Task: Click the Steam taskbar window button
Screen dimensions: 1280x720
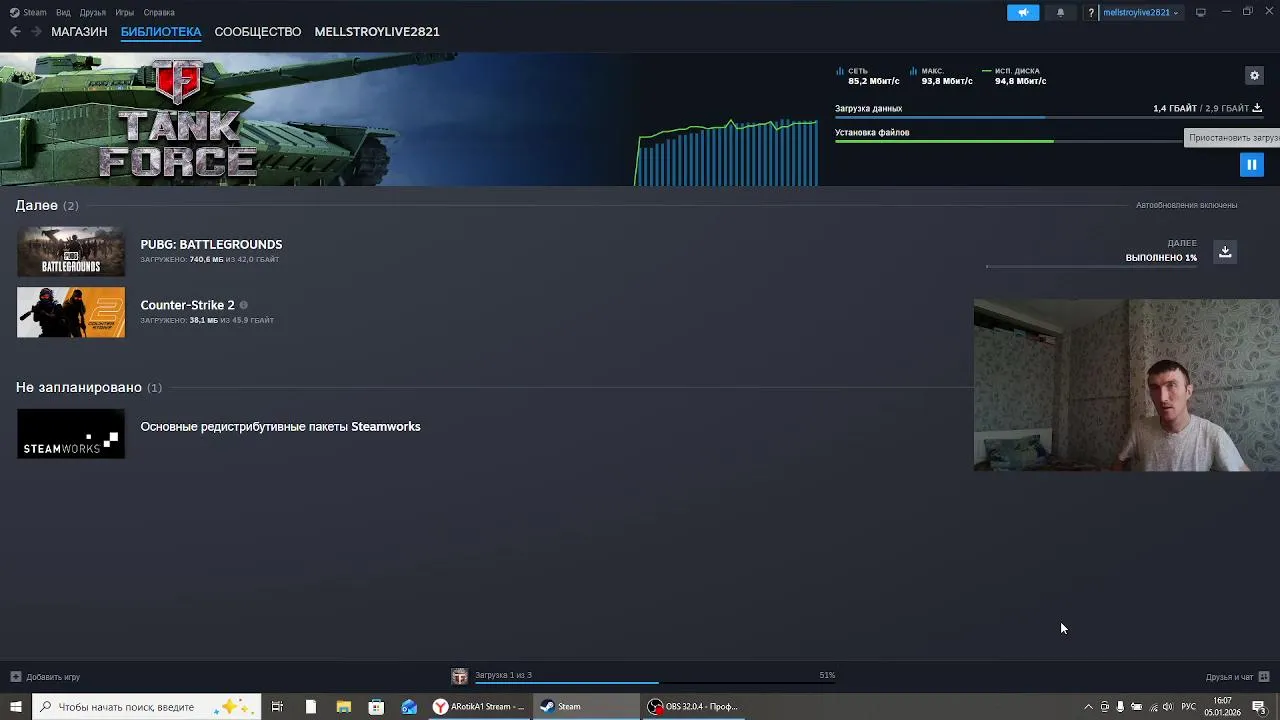Action: [585, 707]
